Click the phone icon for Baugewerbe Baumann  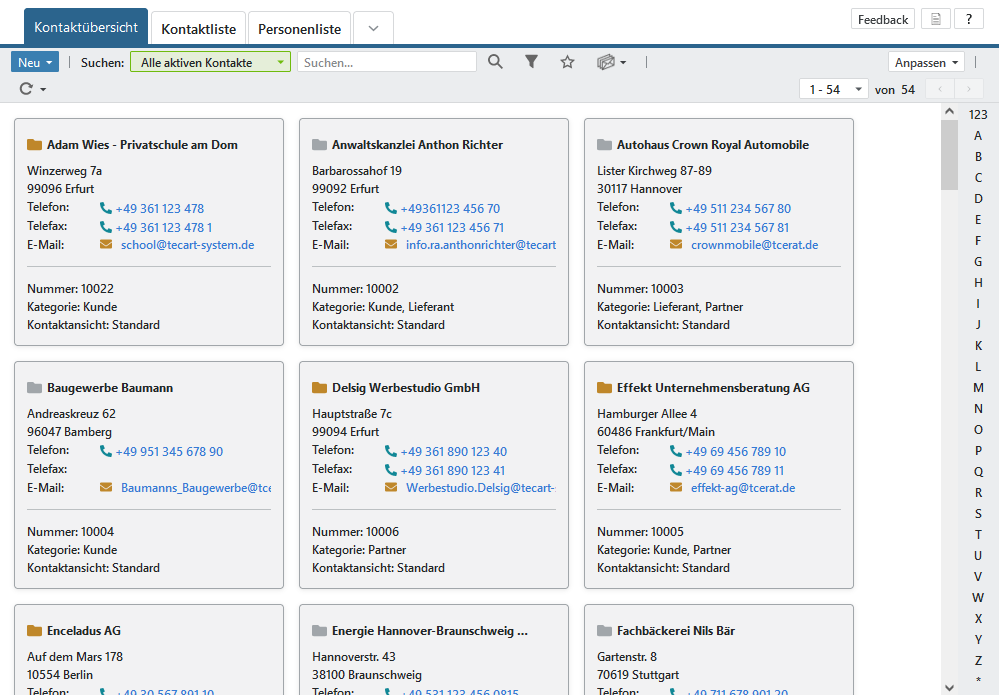(106, 452)
